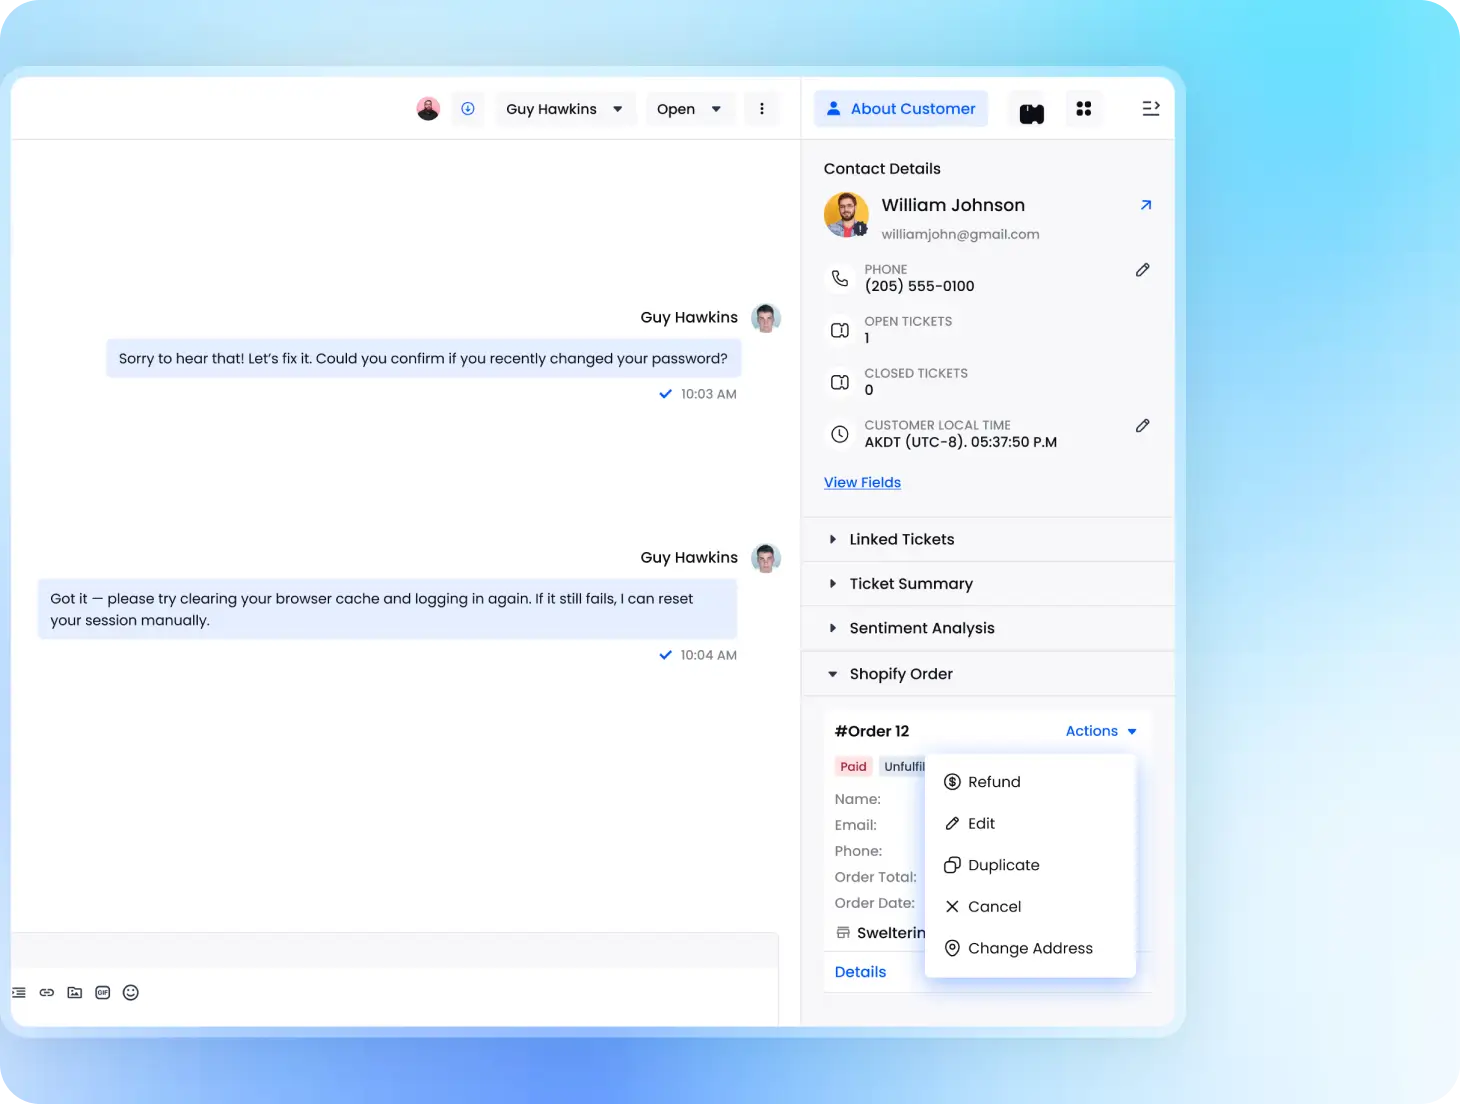
Task: Click Guy Hawkins avatar on 10:03 AM message
Action: (766, 318)
